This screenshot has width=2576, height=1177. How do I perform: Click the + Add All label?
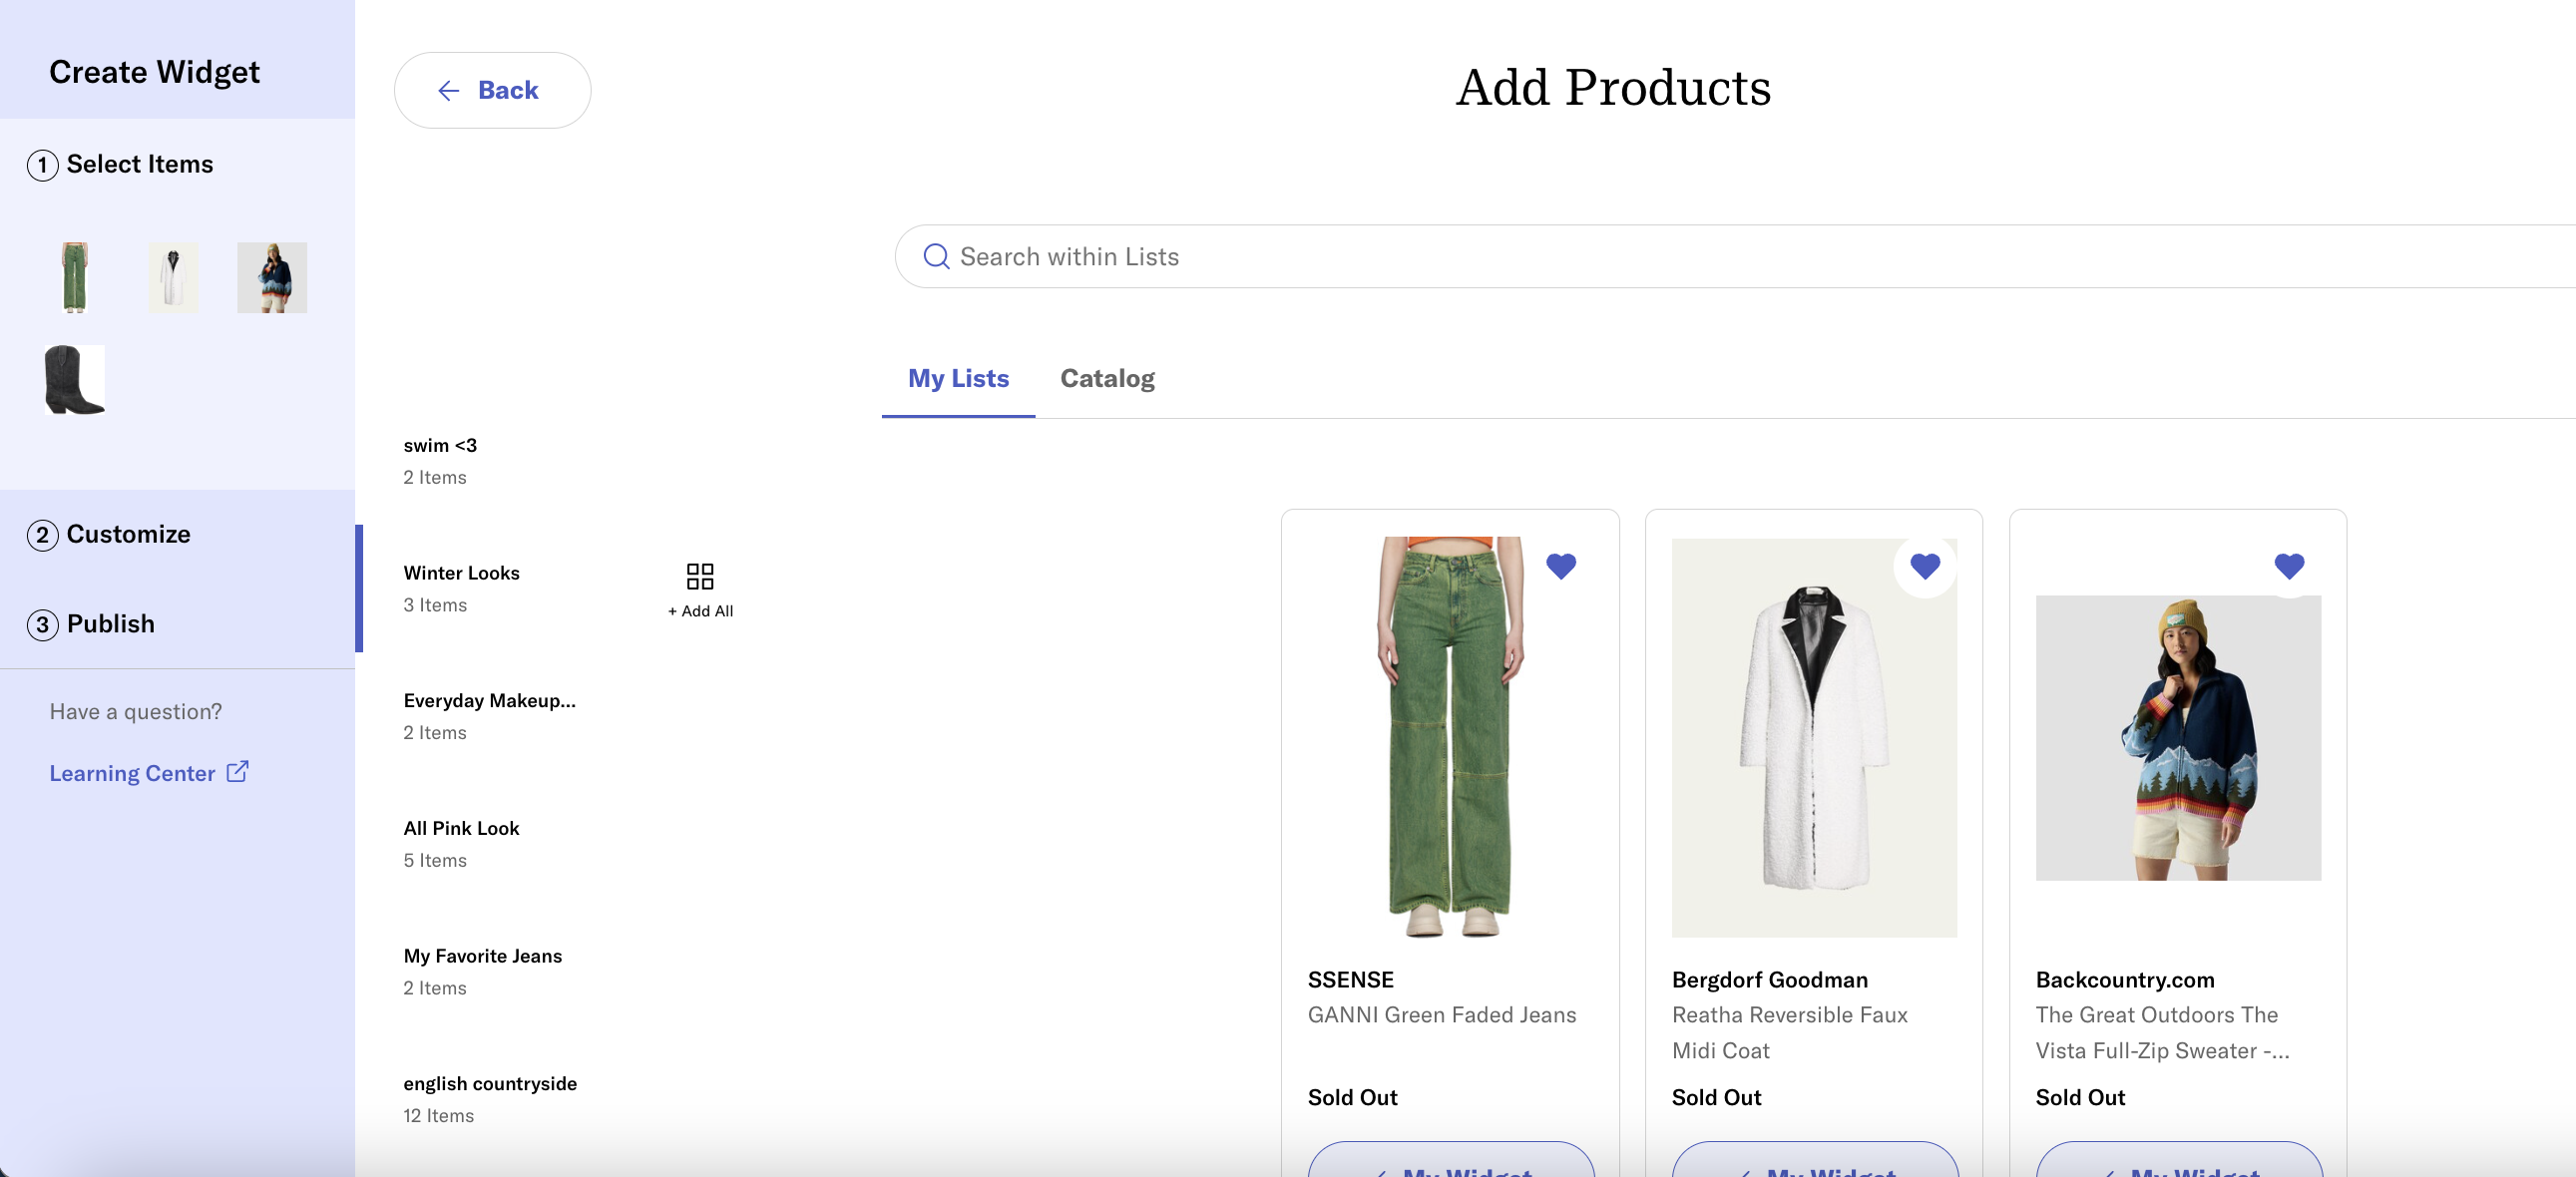700,611
